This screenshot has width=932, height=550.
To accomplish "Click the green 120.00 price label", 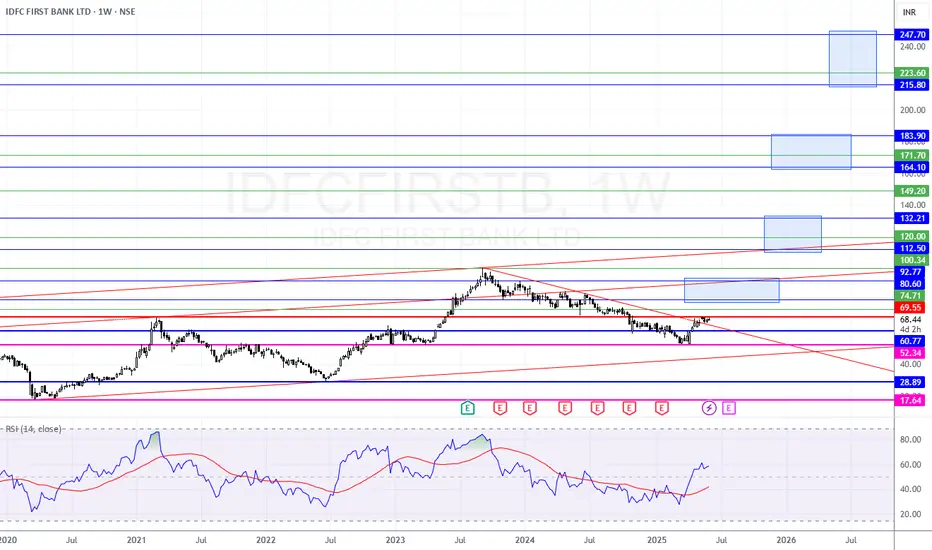I will click(912, 237).
